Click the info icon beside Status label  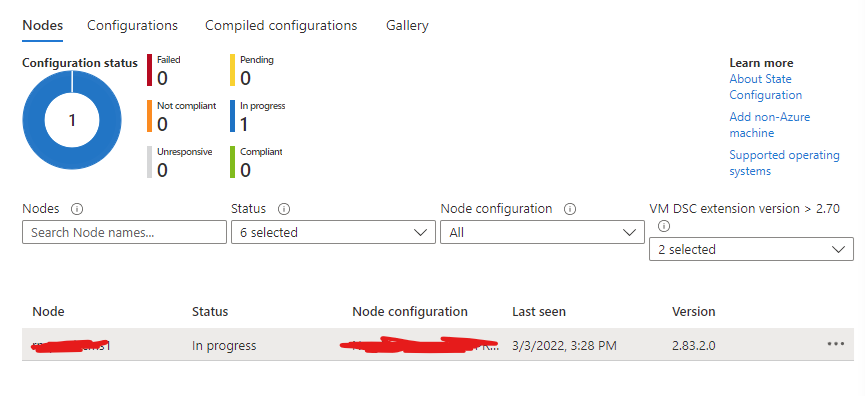(x=284, y=209)
